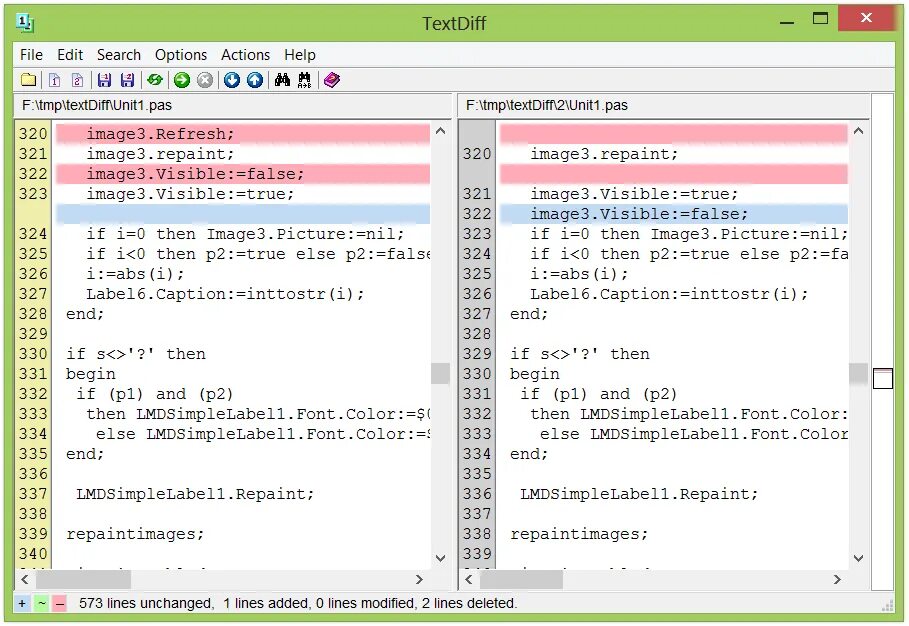Start comparison with the green Go button
This screenshot has width=909, height=626.
tap(180, 79)
